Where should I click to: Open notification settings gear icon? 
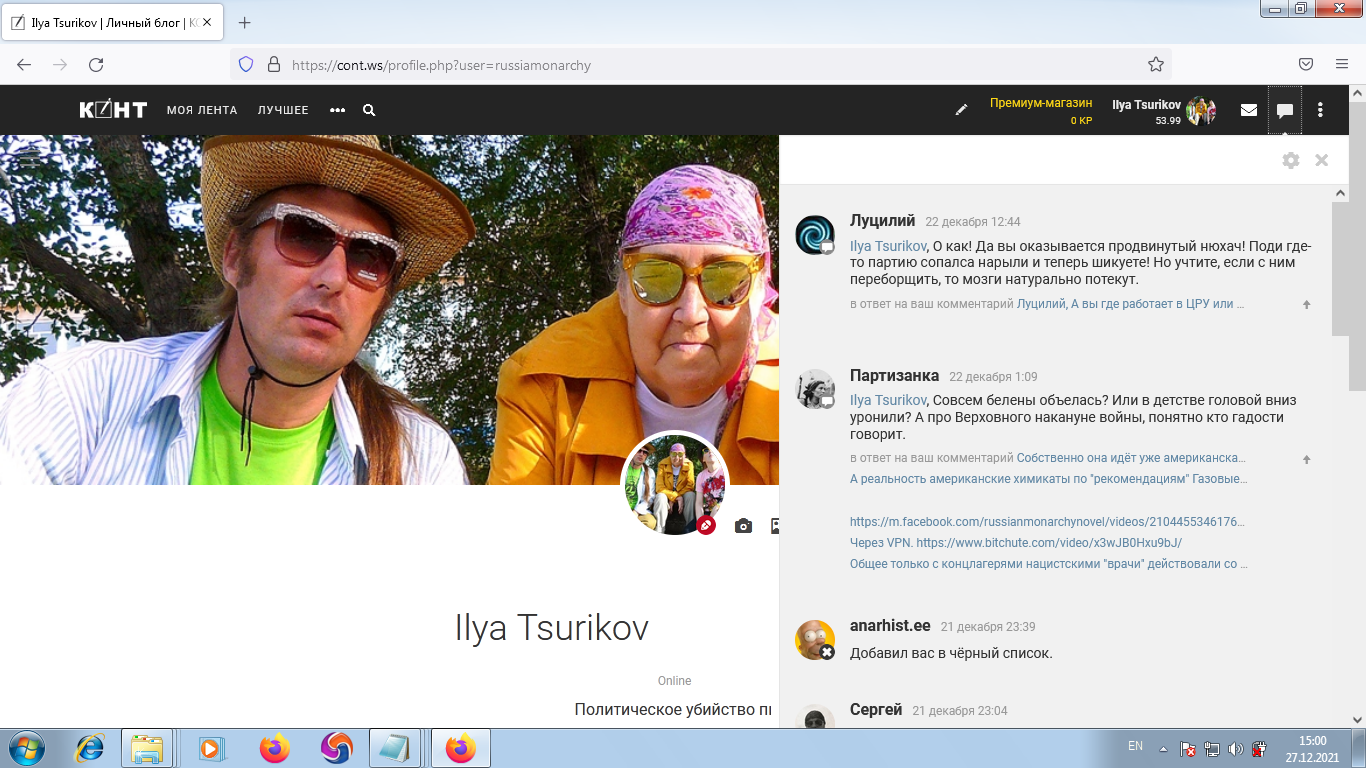click(x=1291, y=160)
